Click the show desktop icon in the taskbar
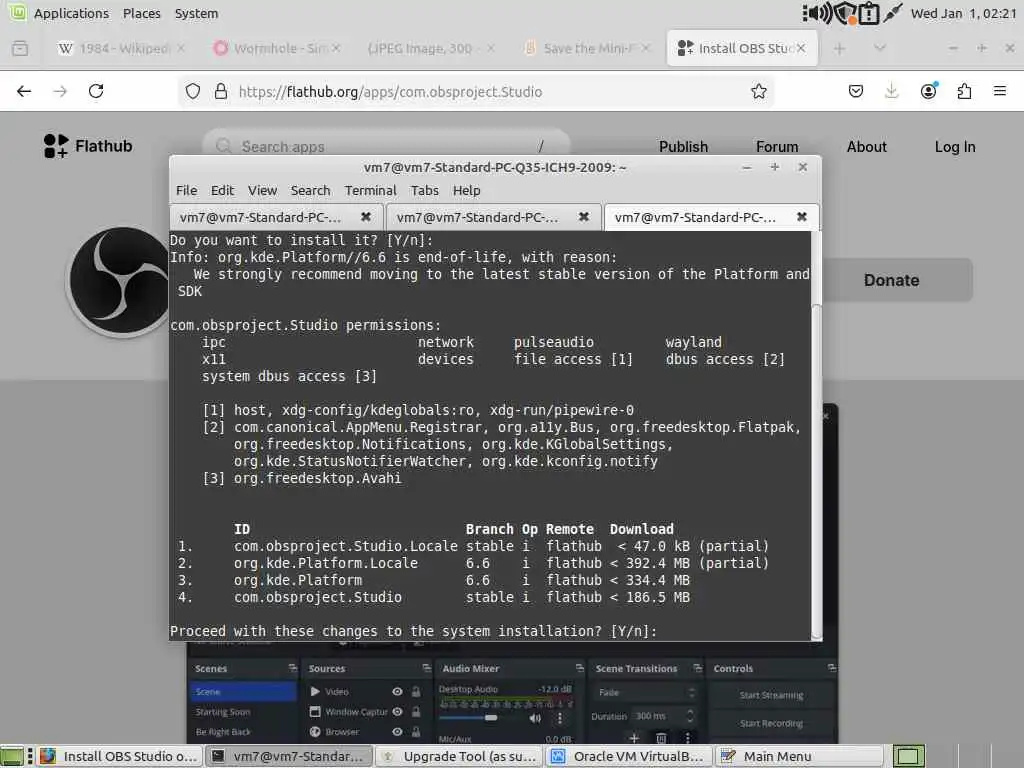Screen dimensions: 1024x768 (12, 757)
